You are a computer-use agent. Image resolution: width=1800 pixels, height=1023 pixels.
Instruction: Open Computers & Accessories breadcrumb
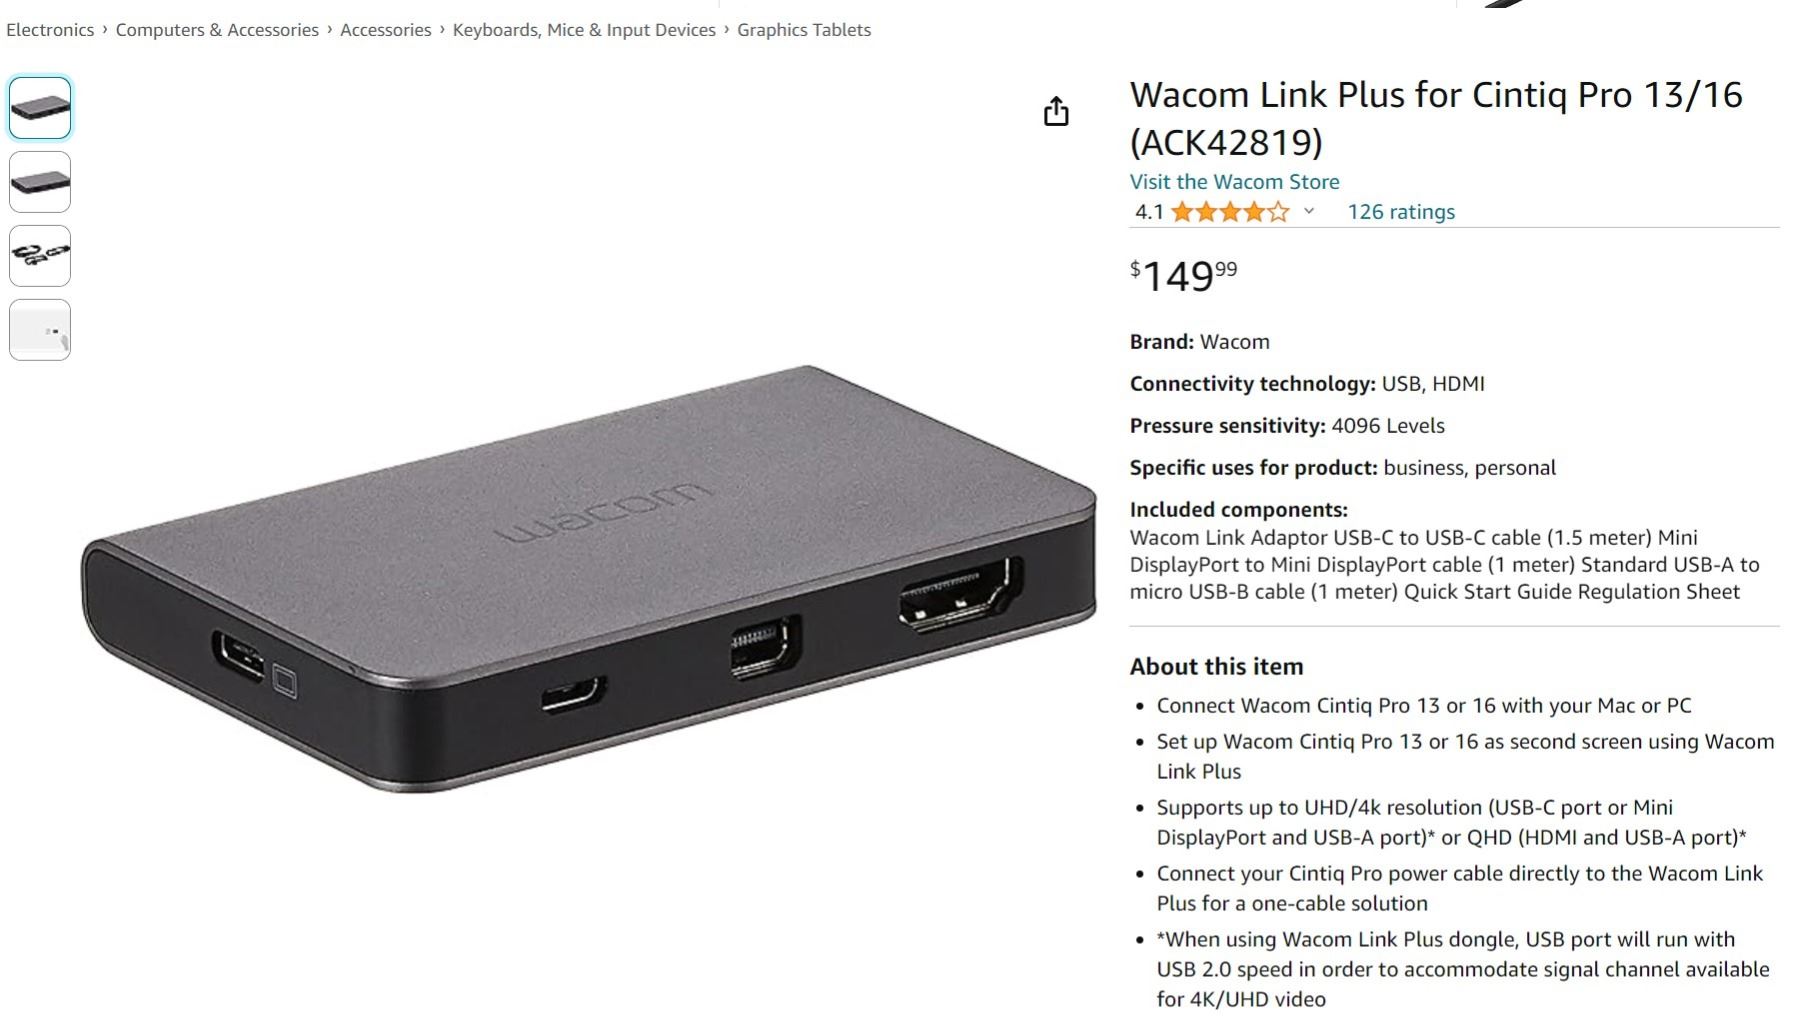click(x=217, y=30)
